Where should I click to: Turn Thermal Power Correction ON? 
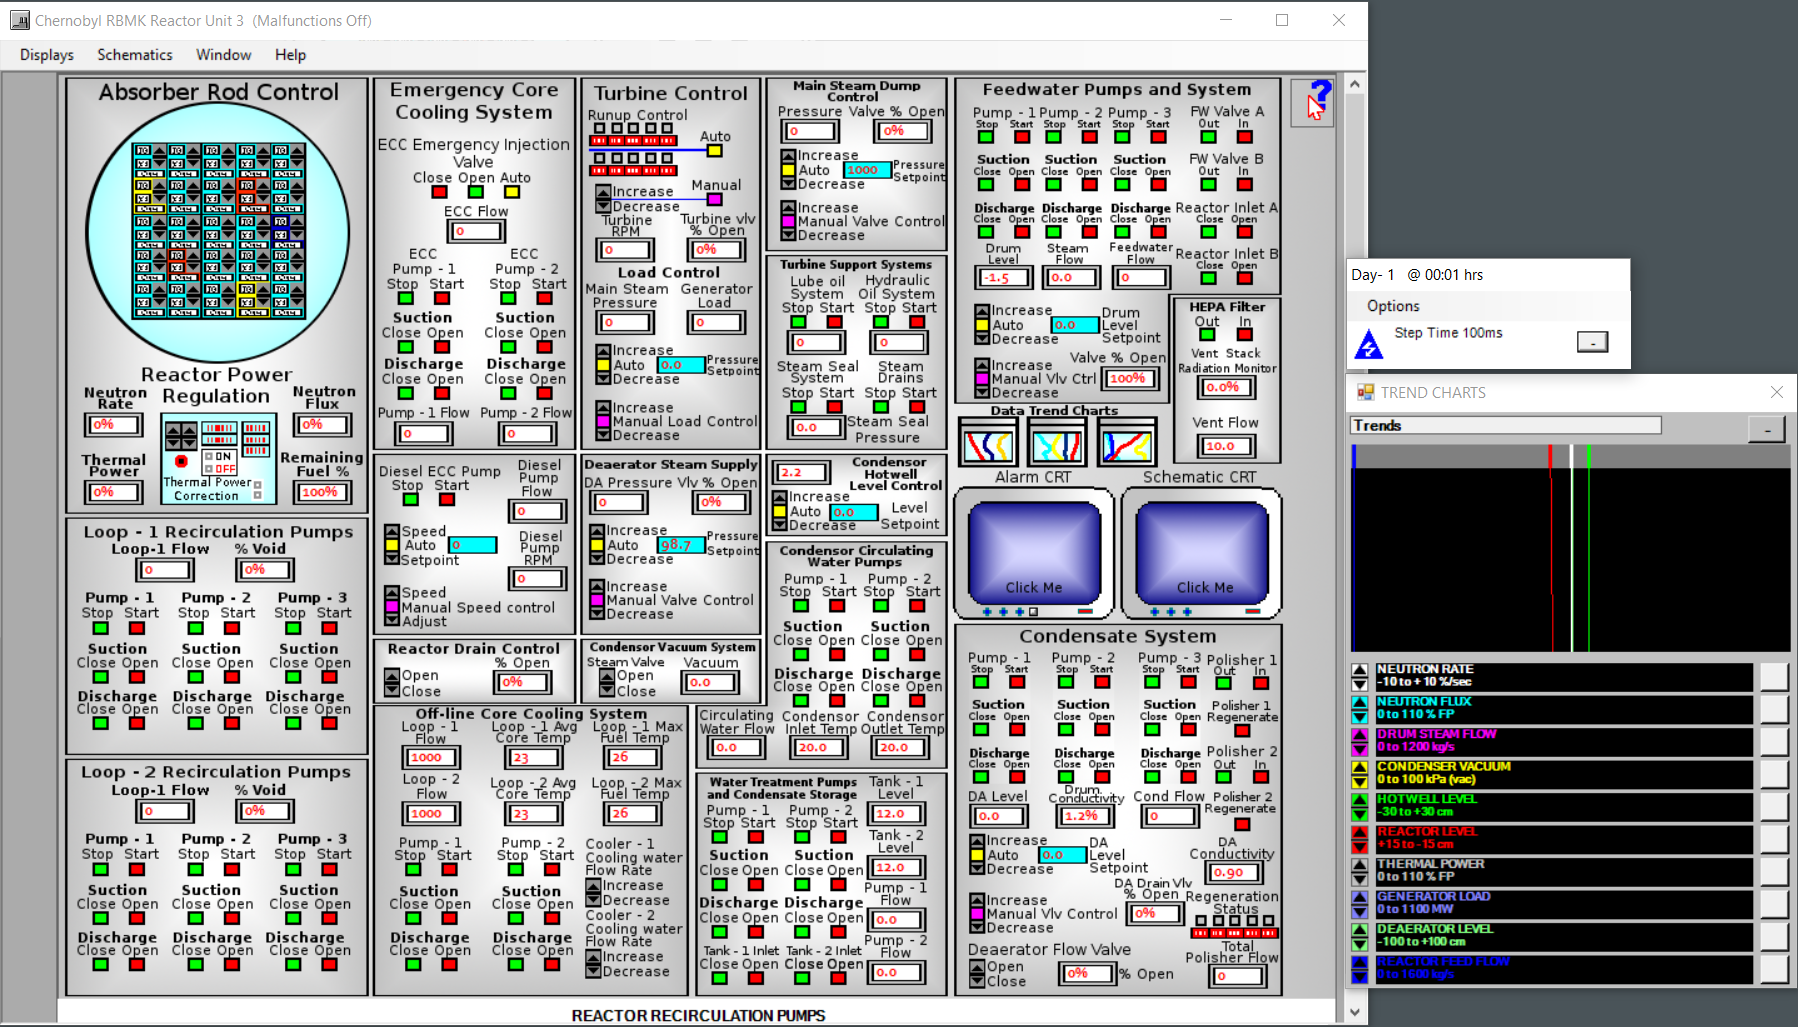click(208, 456)
